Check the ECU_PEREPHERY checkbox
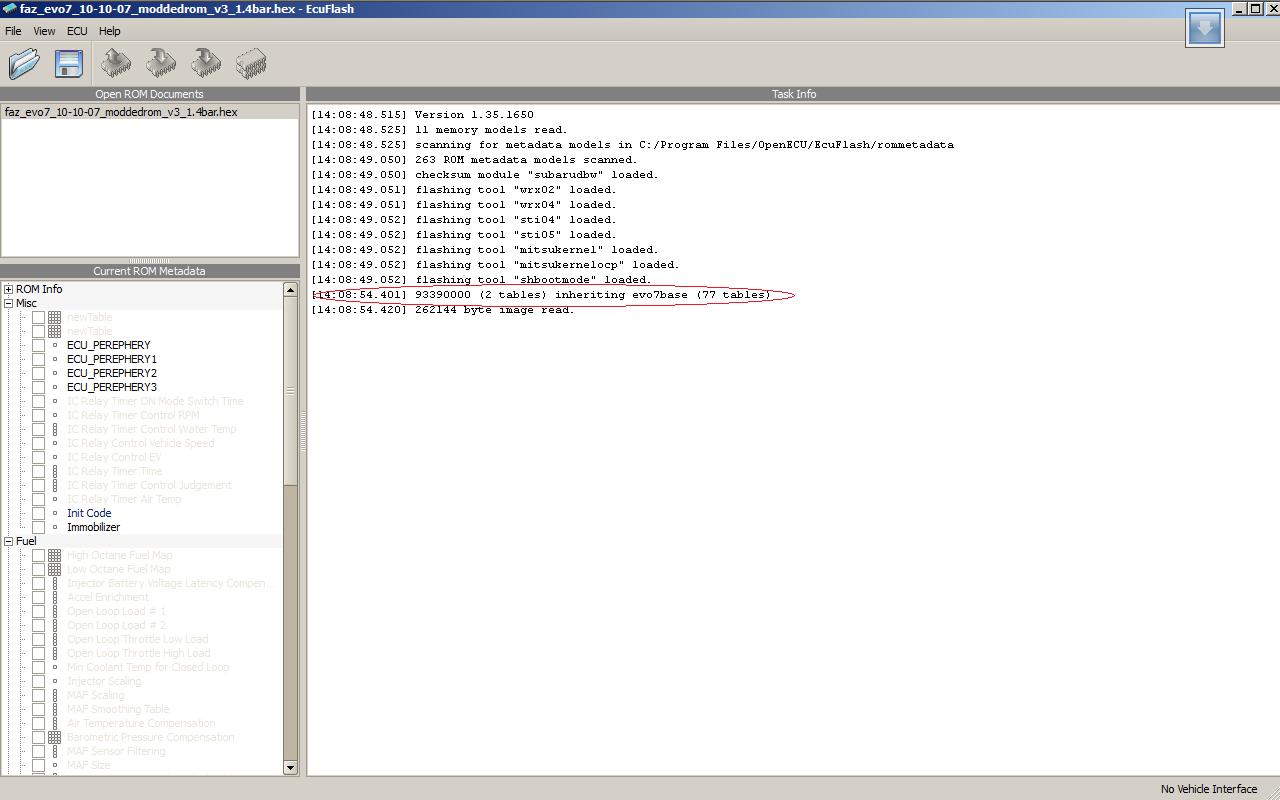Screen dimensions: 1280x800 (38, 345)
